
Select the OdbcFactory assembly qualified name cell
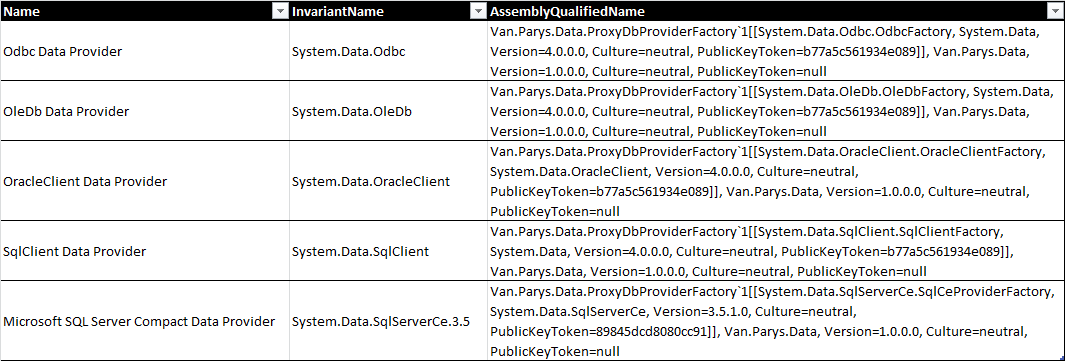(x=776, y=52)
